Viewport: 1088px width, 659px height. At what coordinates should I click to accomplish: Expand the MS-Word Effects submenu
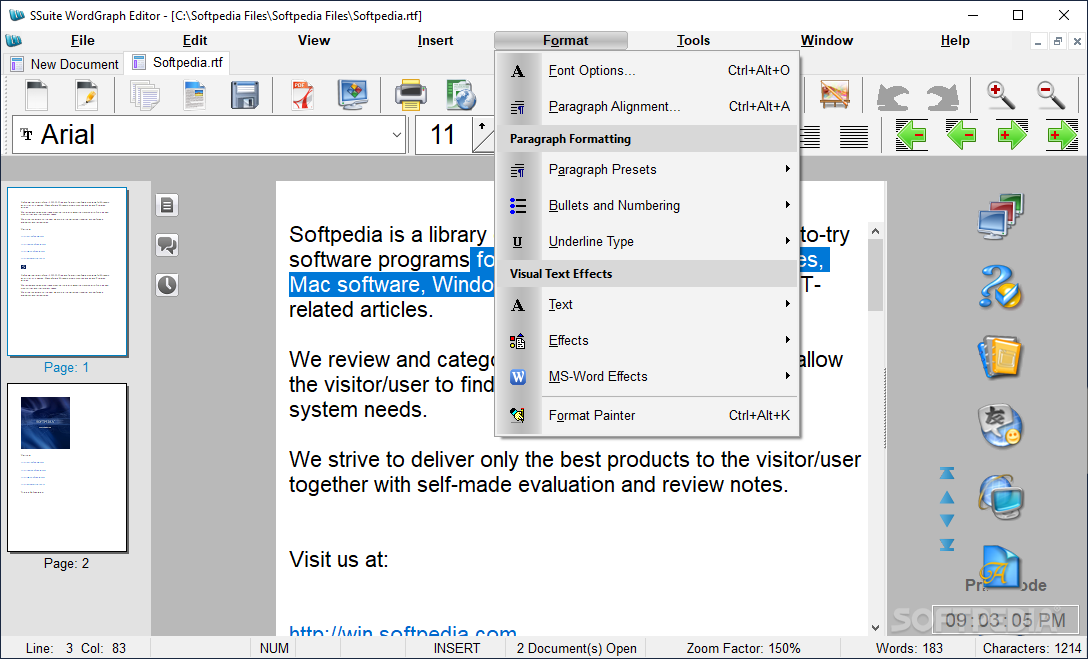point(647,377)
